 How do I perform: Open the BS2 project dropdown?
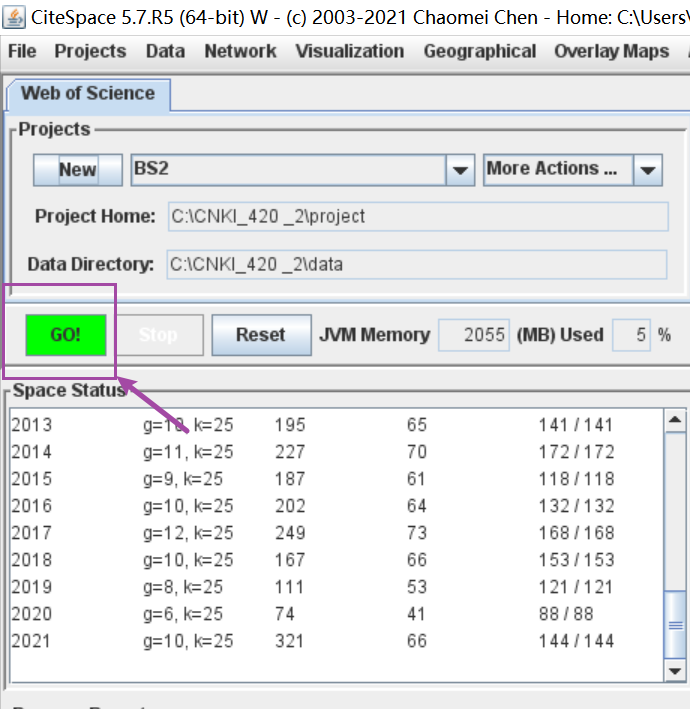coord(302,170)
